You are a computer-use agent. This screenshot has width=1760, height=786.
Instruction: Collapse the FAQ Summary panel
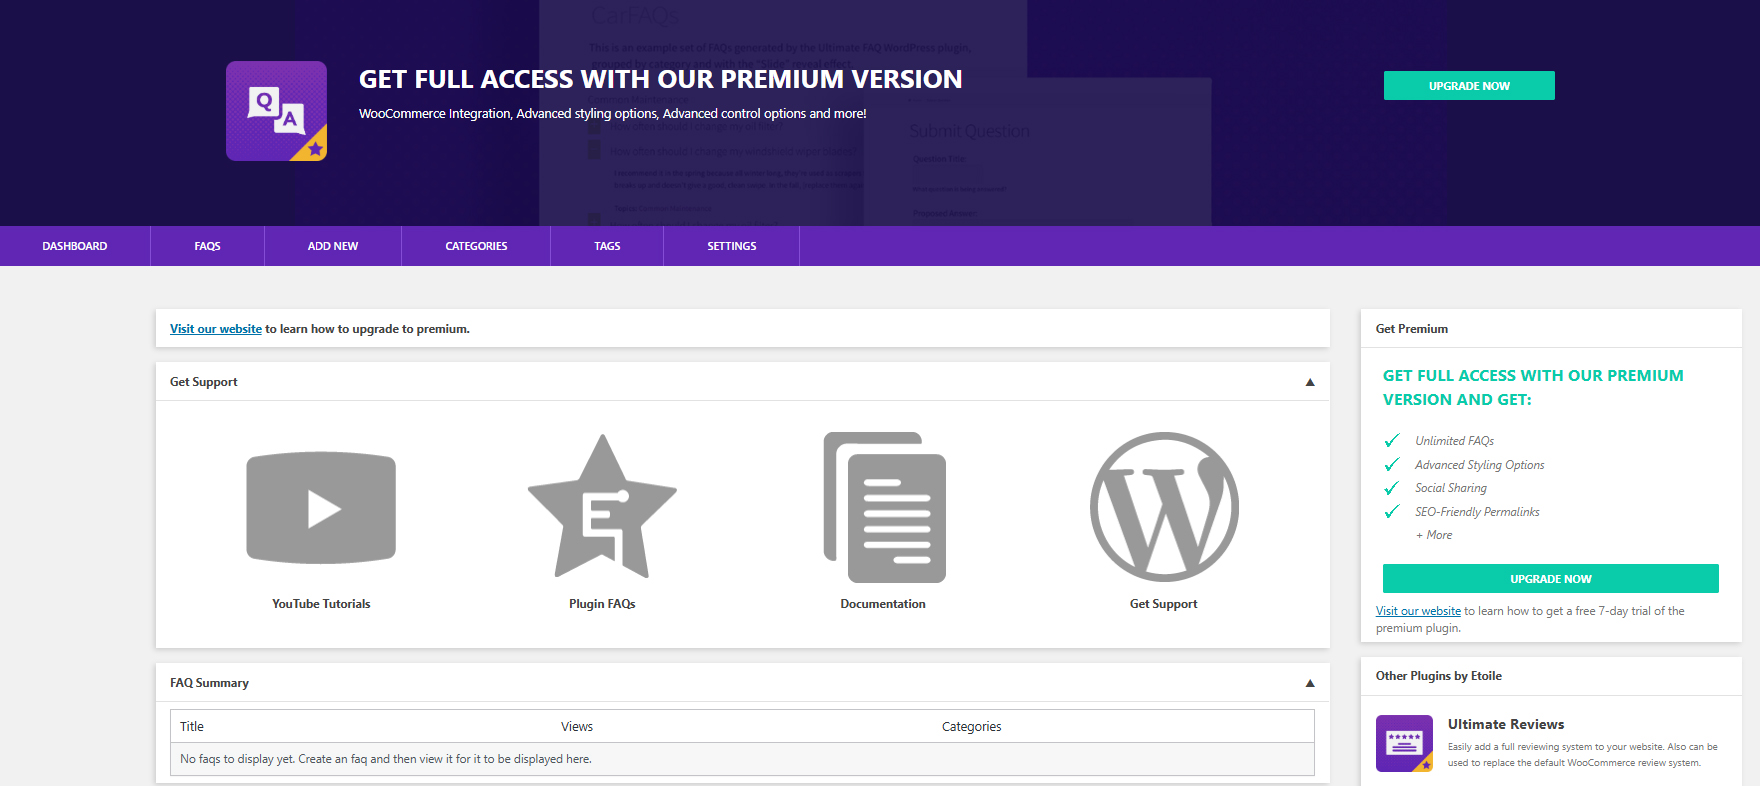point(1310,683)
